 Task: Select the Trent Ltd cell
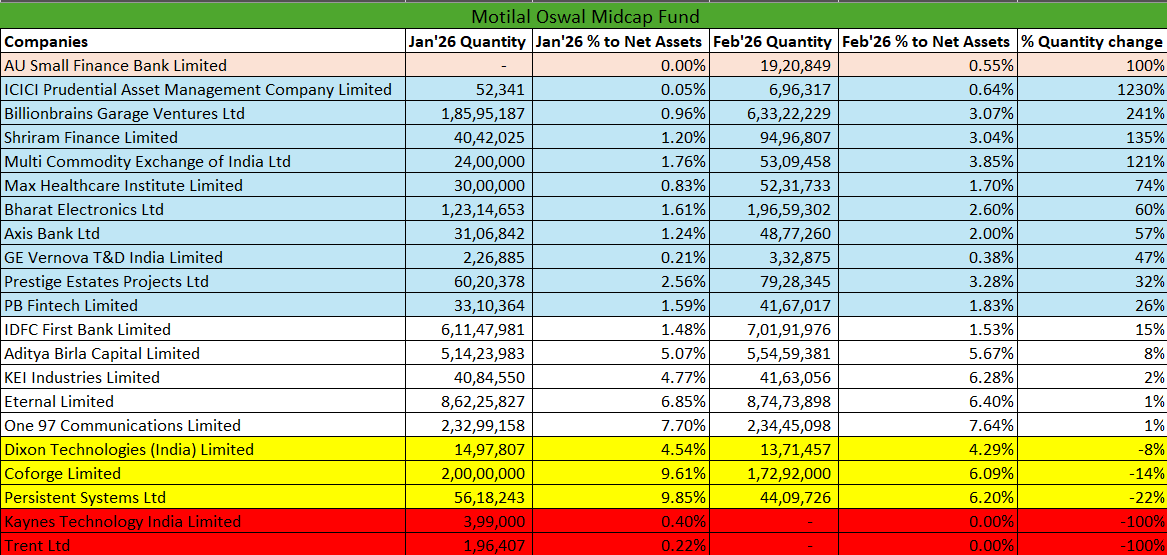tap(202, 545)
